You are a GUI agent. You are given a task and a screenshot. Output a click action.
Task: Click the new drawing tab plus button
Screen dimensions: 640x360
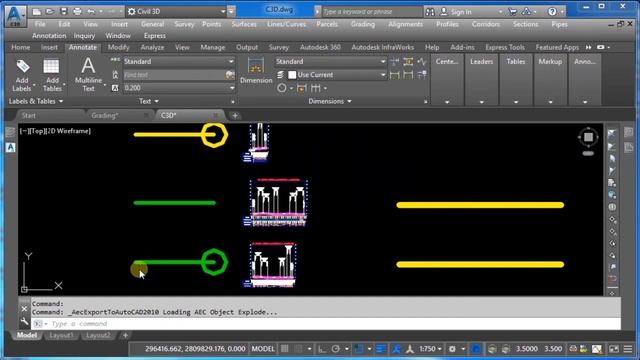(x=235, y=116)
